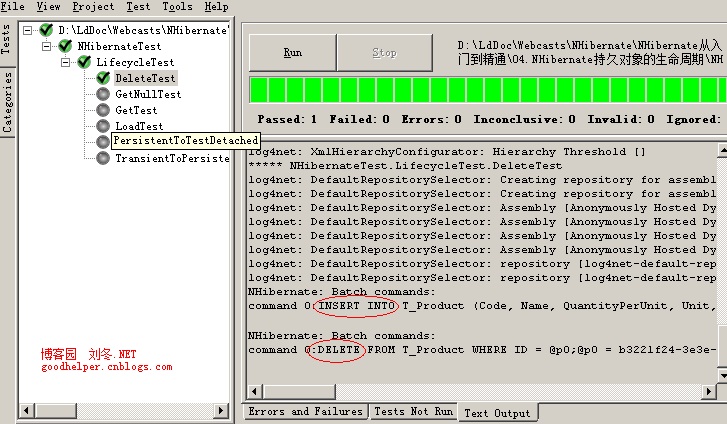Viewport: 727px width, 424px height.
Task: Select the LifecycleTest tree item
Action: coord(135,62)
